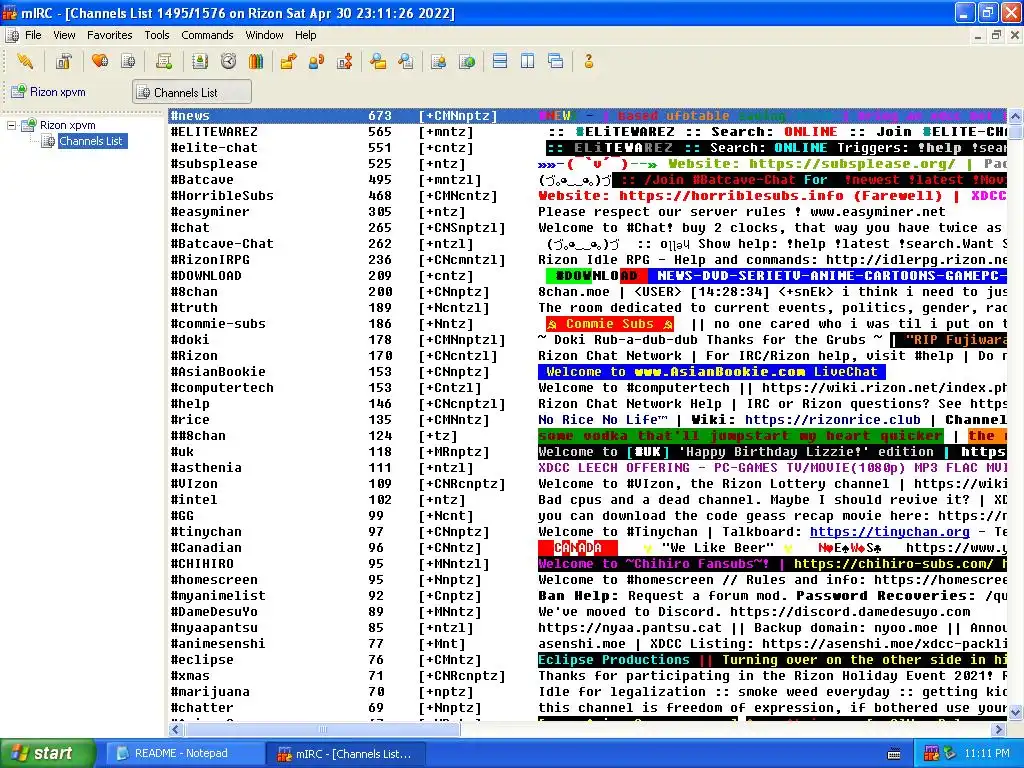Click the Connect lightning bolt toolbar icon
This screenshot has width=1024, height=768.
(x=25, y=61)
